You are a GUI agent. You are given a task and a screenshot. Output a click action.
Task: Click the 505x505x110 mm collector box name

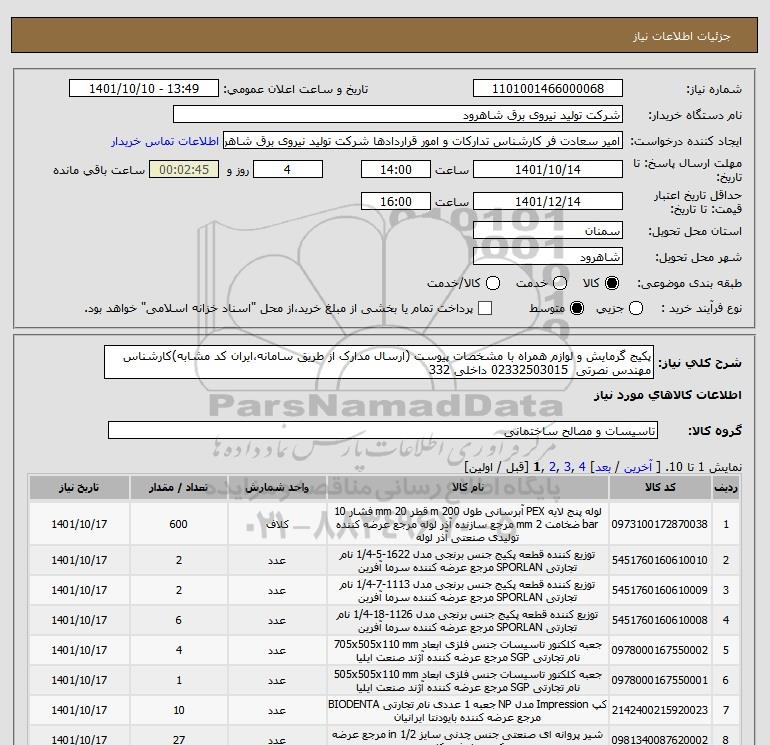(x=468, y=681)
